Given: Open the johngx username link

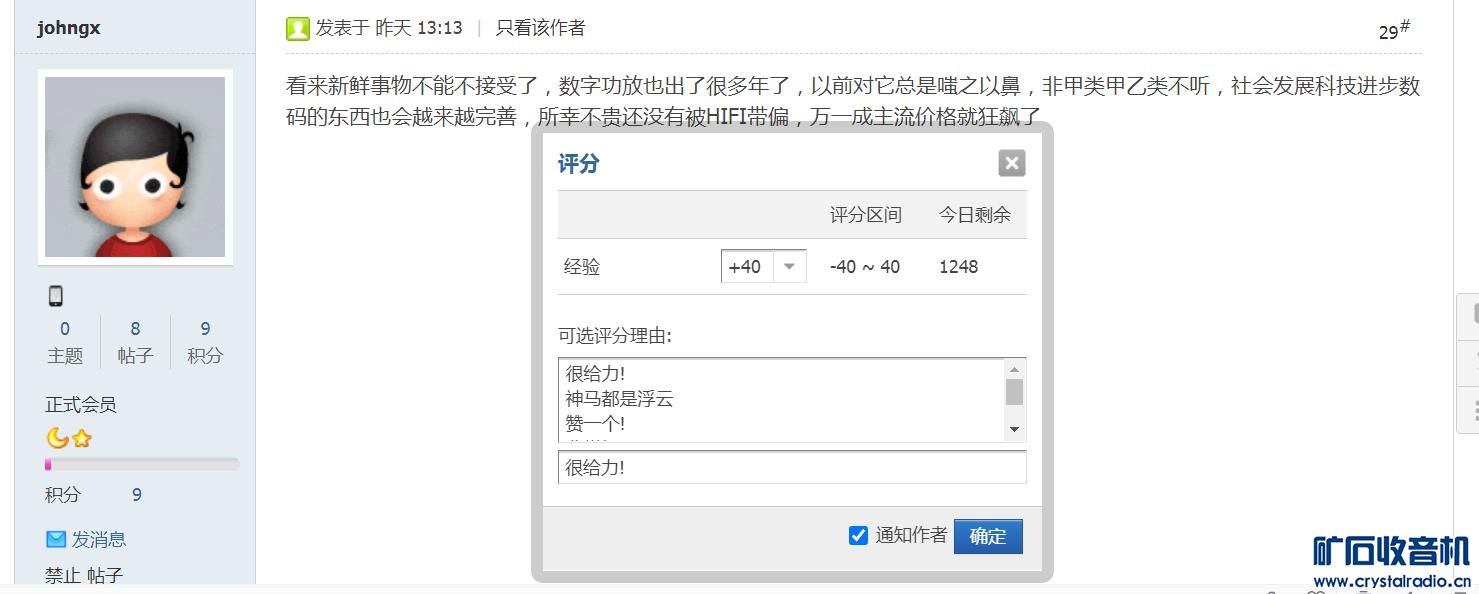Looking at the screenshot, I should 69,28.
